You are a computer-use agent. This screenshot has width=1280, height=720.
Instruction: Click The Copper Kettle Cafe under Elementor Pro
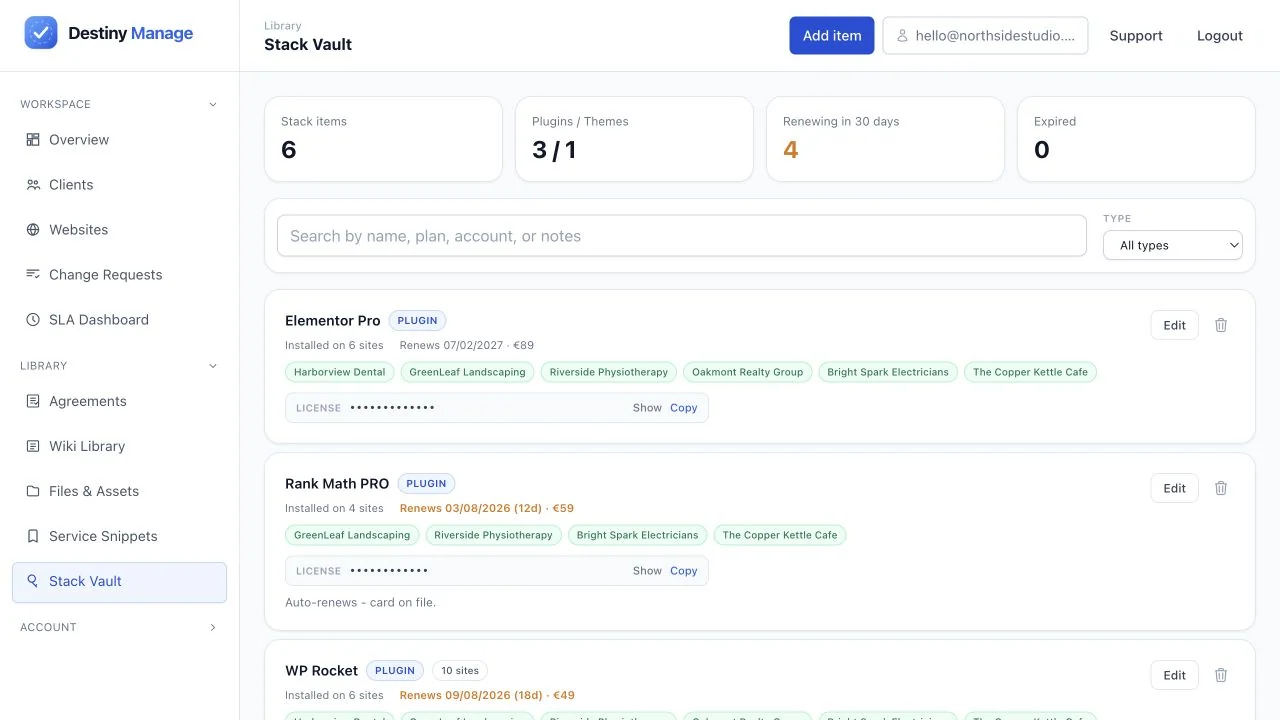1030,372
